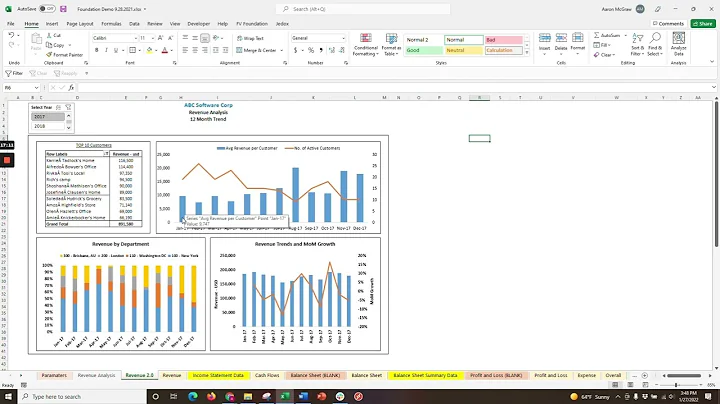Image resolution: width=720 pixels, height=404 pixels.
Task: Open the Find & Select magnifier
Action: 655,45
